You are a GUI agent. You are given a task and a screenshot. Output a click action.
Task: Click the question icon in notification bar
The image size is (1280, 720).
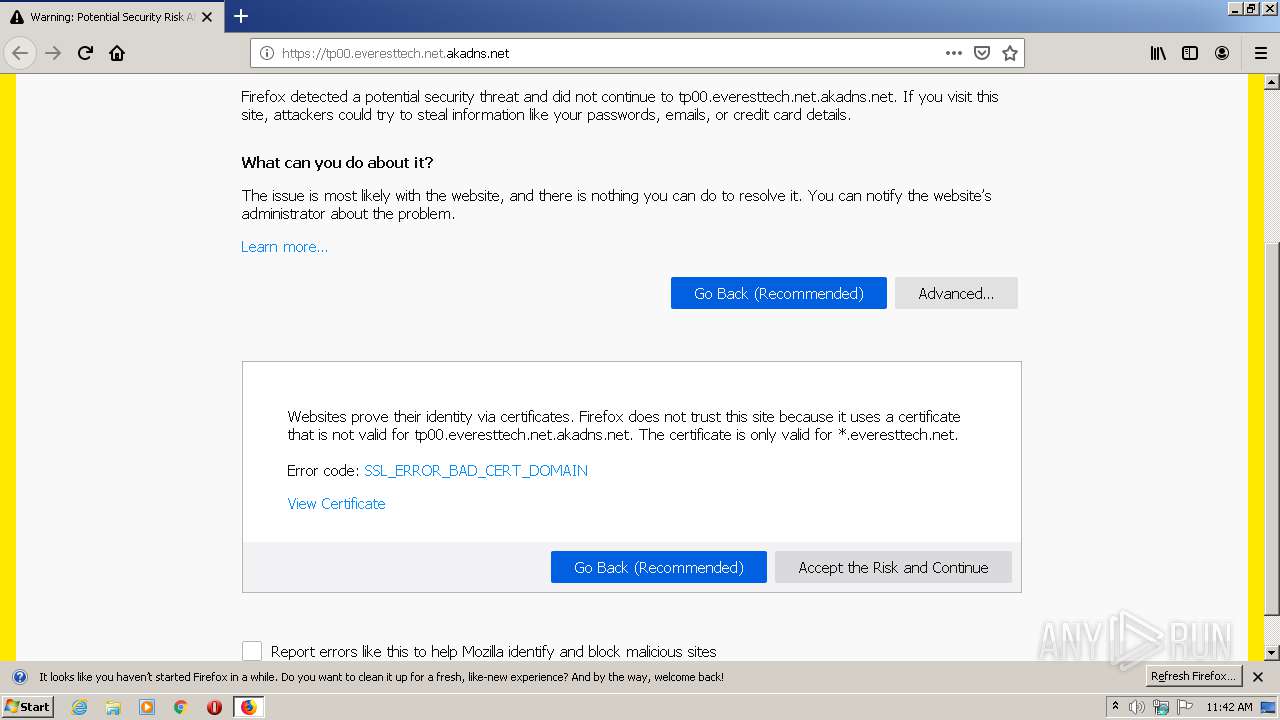point(20,677)
